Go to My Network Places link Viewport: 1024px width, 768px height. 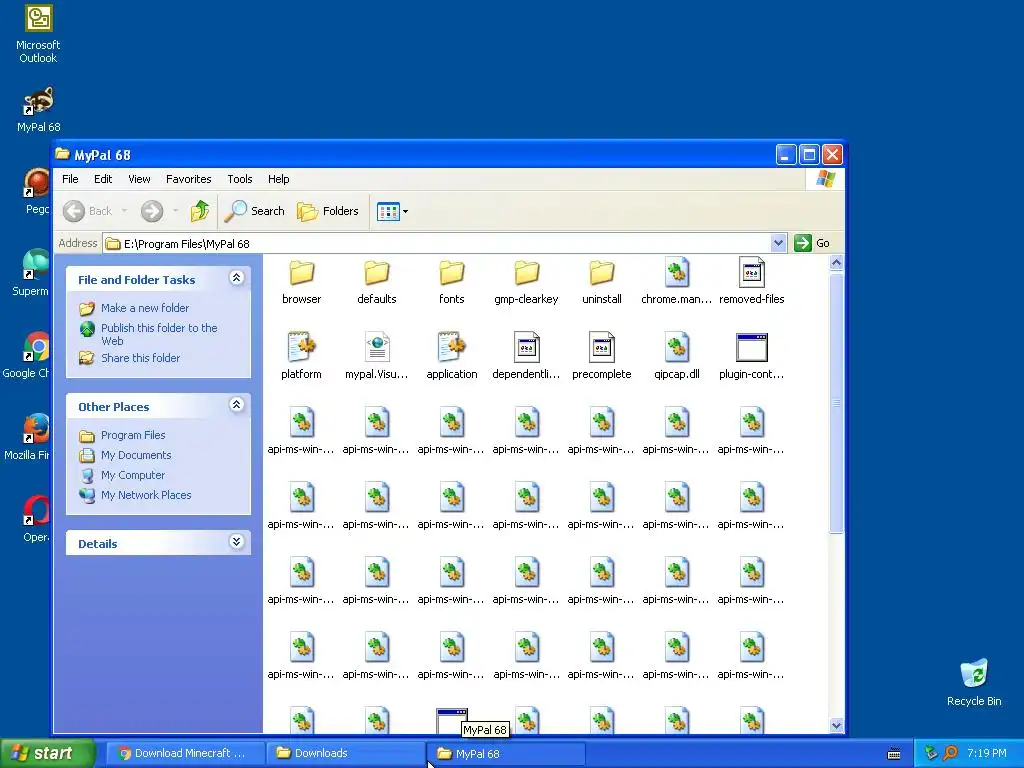146,495
